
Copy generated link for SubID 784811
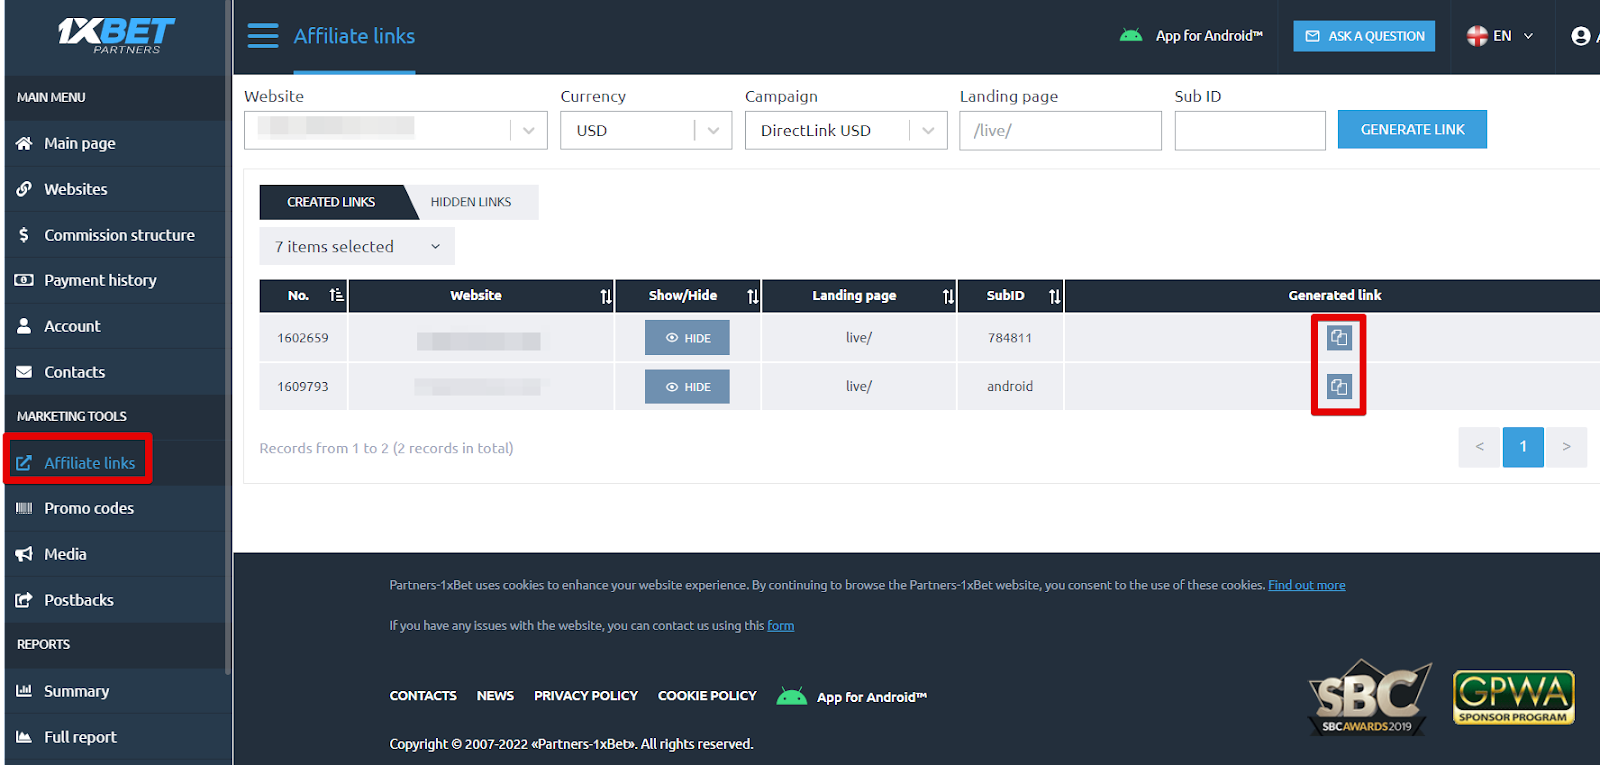[x=1338, y=338]
